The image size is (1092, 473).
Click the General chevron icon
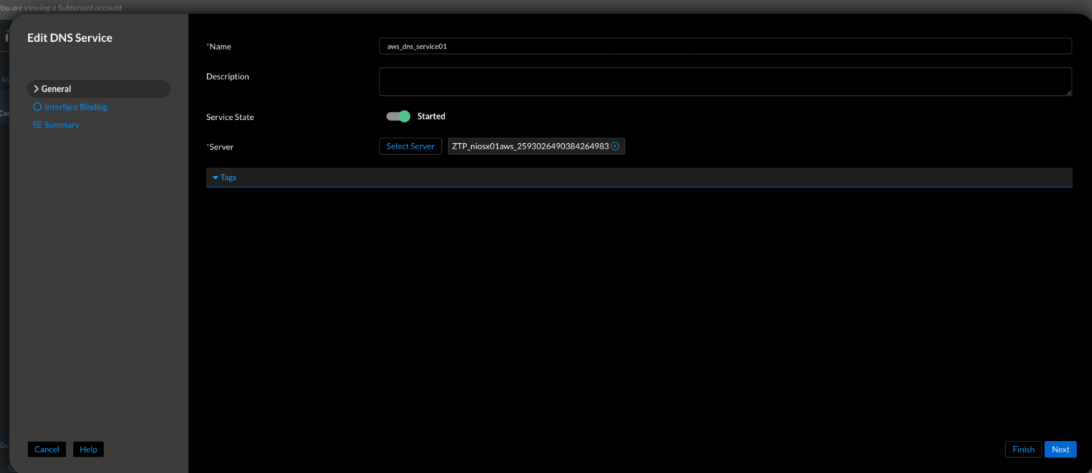[36, 88]
